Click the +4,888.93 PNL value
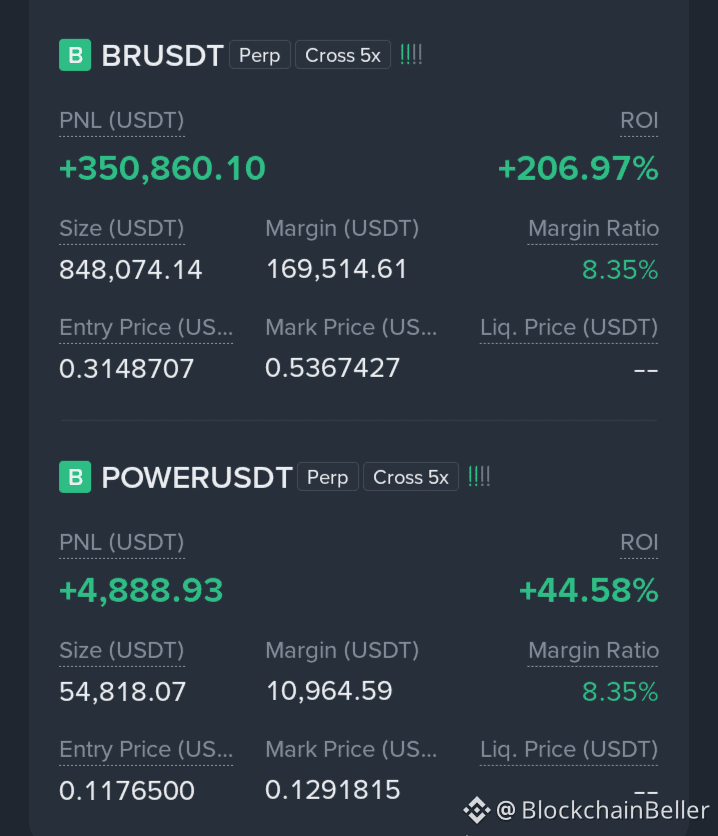 [x=141, y=591]
